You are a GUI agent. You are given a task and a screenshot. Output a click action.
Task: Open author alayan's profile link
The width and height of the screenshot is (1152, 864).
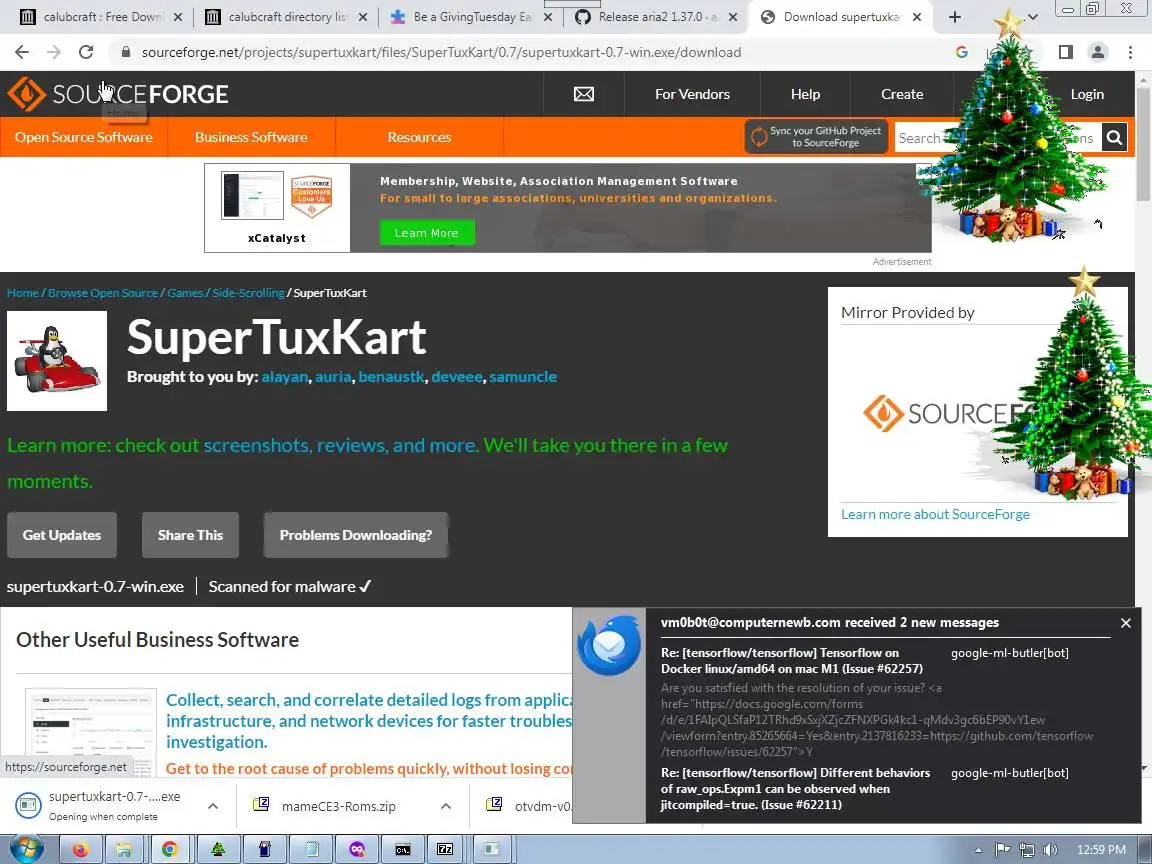tap(284, 377)
